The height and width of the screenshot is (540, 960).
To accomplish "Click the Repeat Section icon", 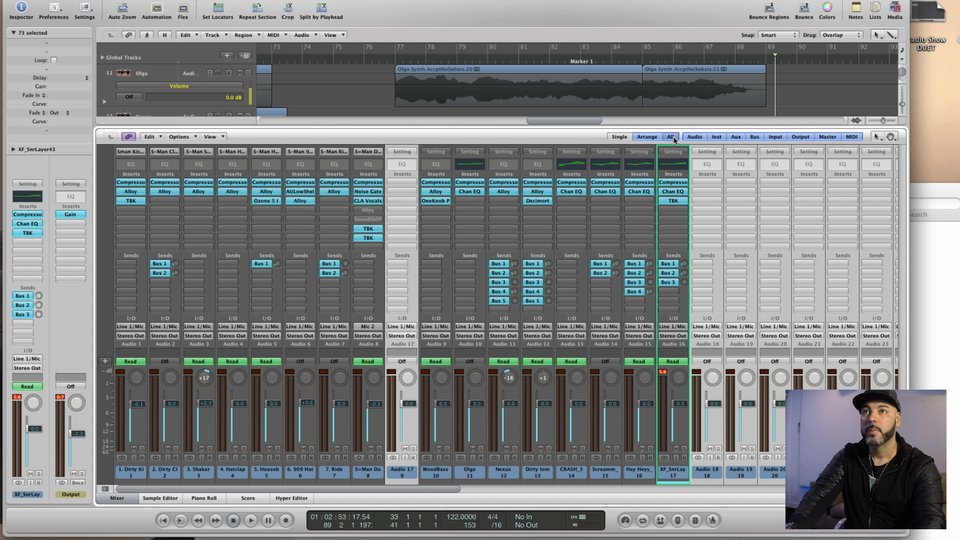I will pos(257,9).
